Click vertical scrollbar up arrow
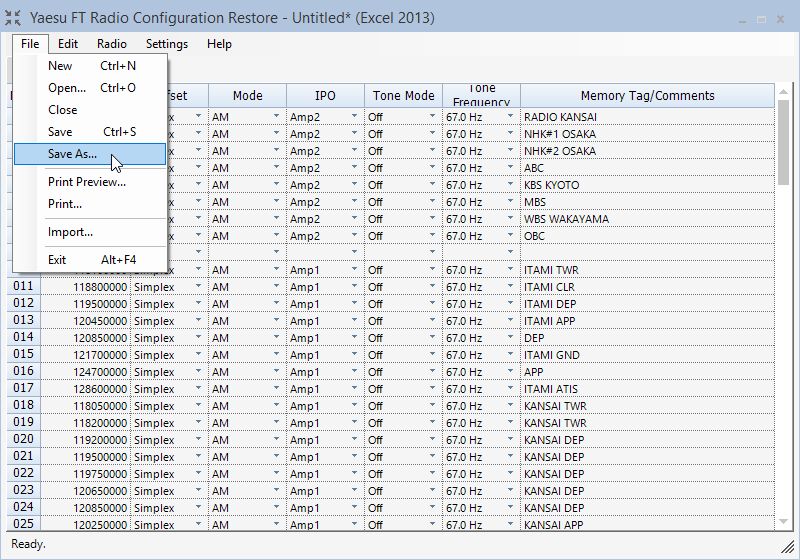This screenshot has height=560, width=800. 783,92
